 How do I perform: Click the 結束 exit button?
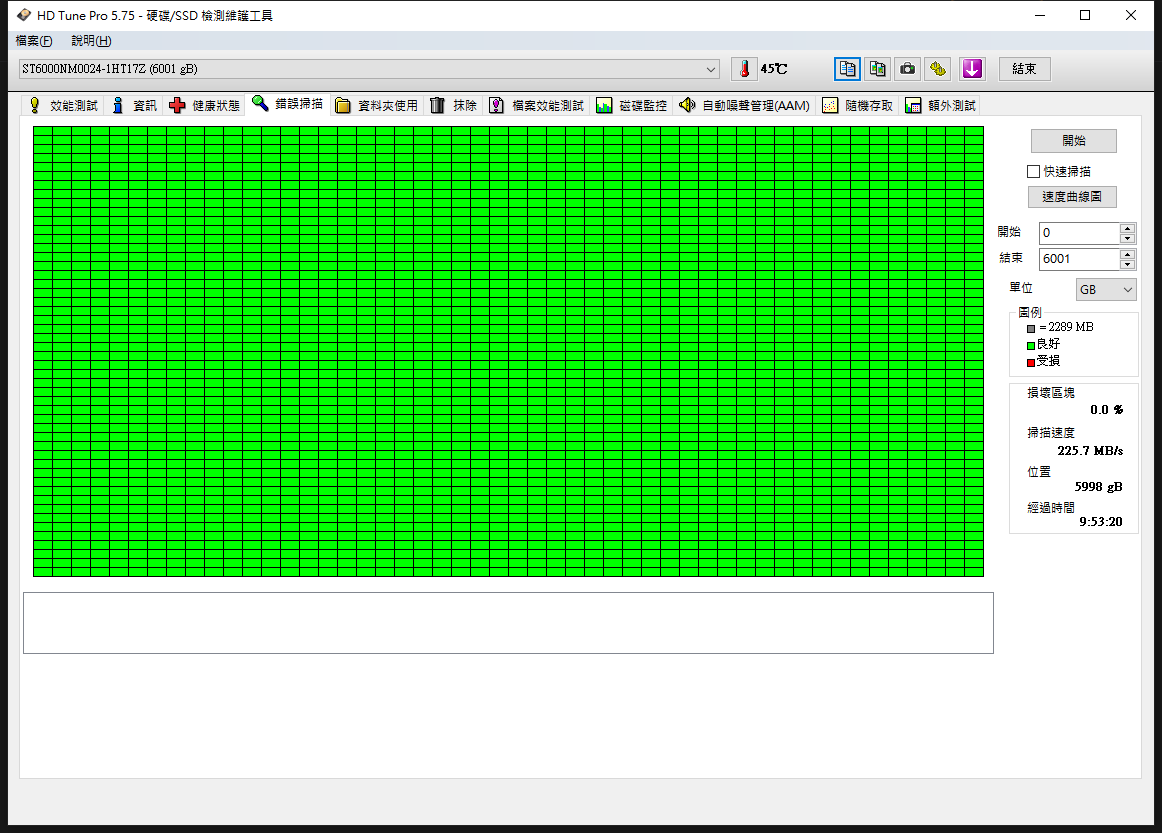click(x=1024, y=69)
